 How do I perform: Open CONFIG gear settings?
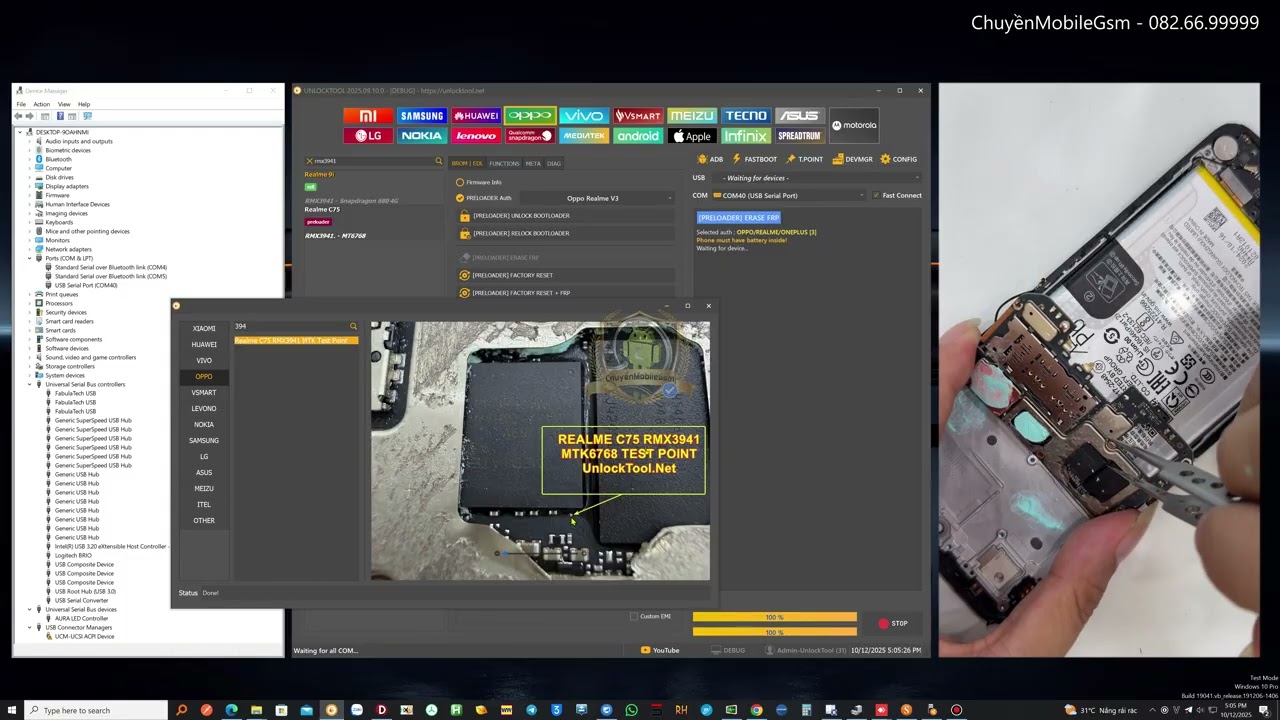pyautogui.click(x=898, y=159)
